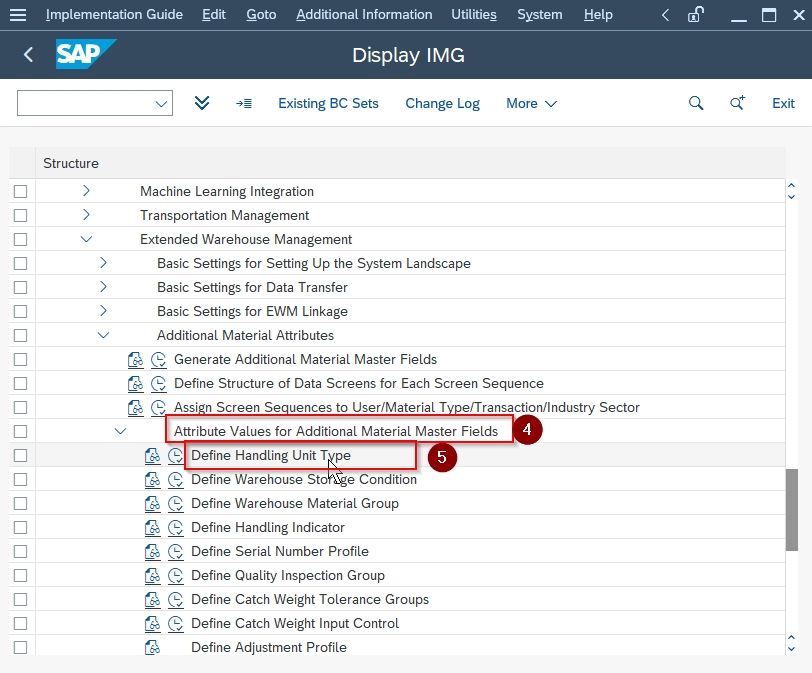Viewport: 812px width, 673px height.
Task: Expand Basic Settings for Setting Up the System Landscape
Action: 103,262
